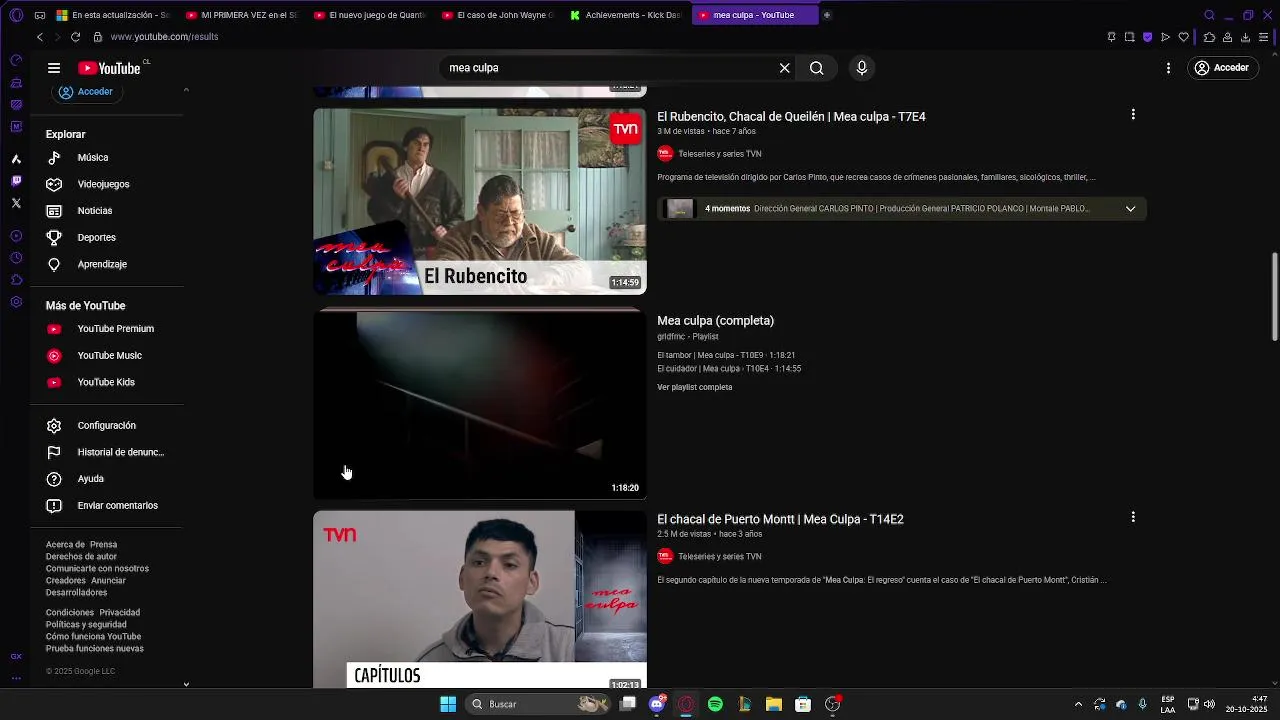Open Opera snapshot tool icon
Screen dimensions: 1280x720
pos(1129,37)
